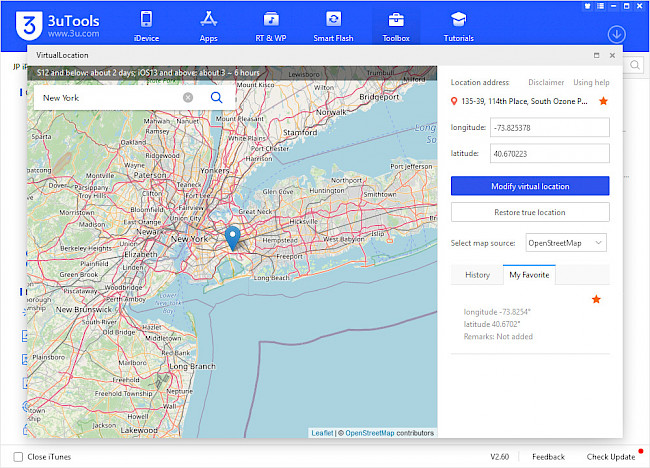Click the www.3u.com website text
650x468 pixels.
tap(73, 34)
